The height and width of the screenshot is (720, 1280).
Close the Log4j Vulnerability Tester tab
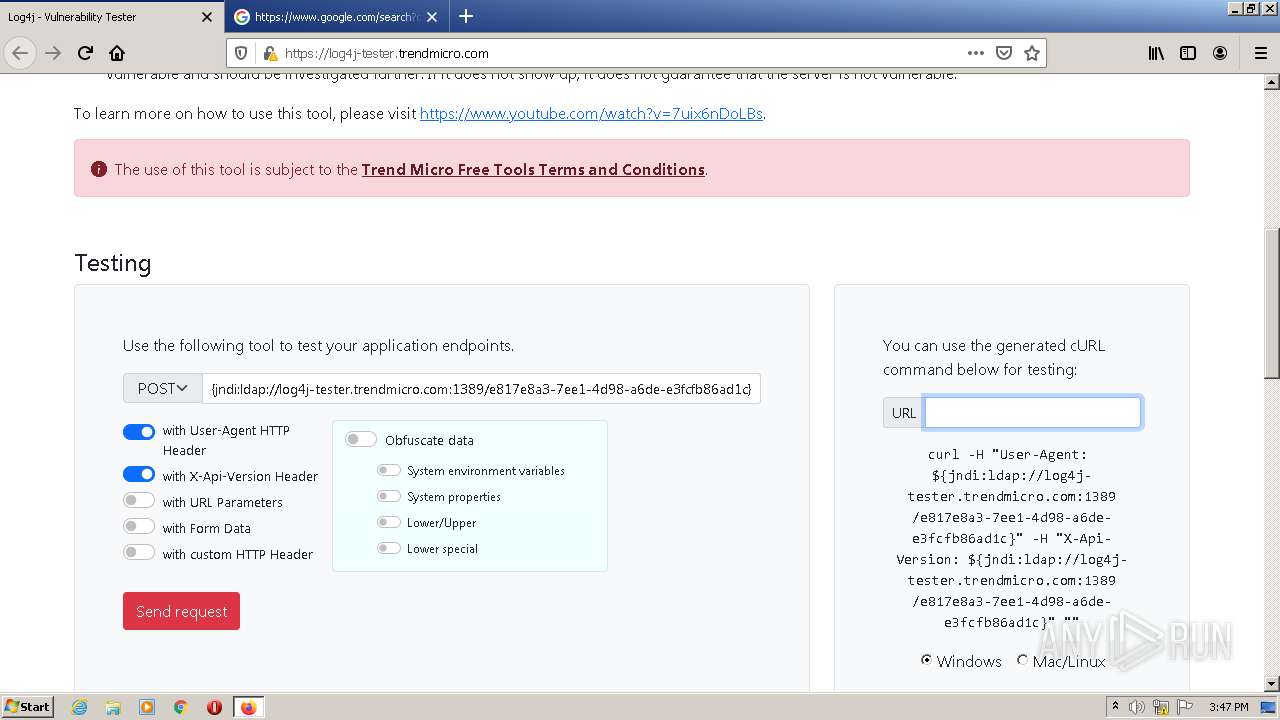click(x=207, y=17)
